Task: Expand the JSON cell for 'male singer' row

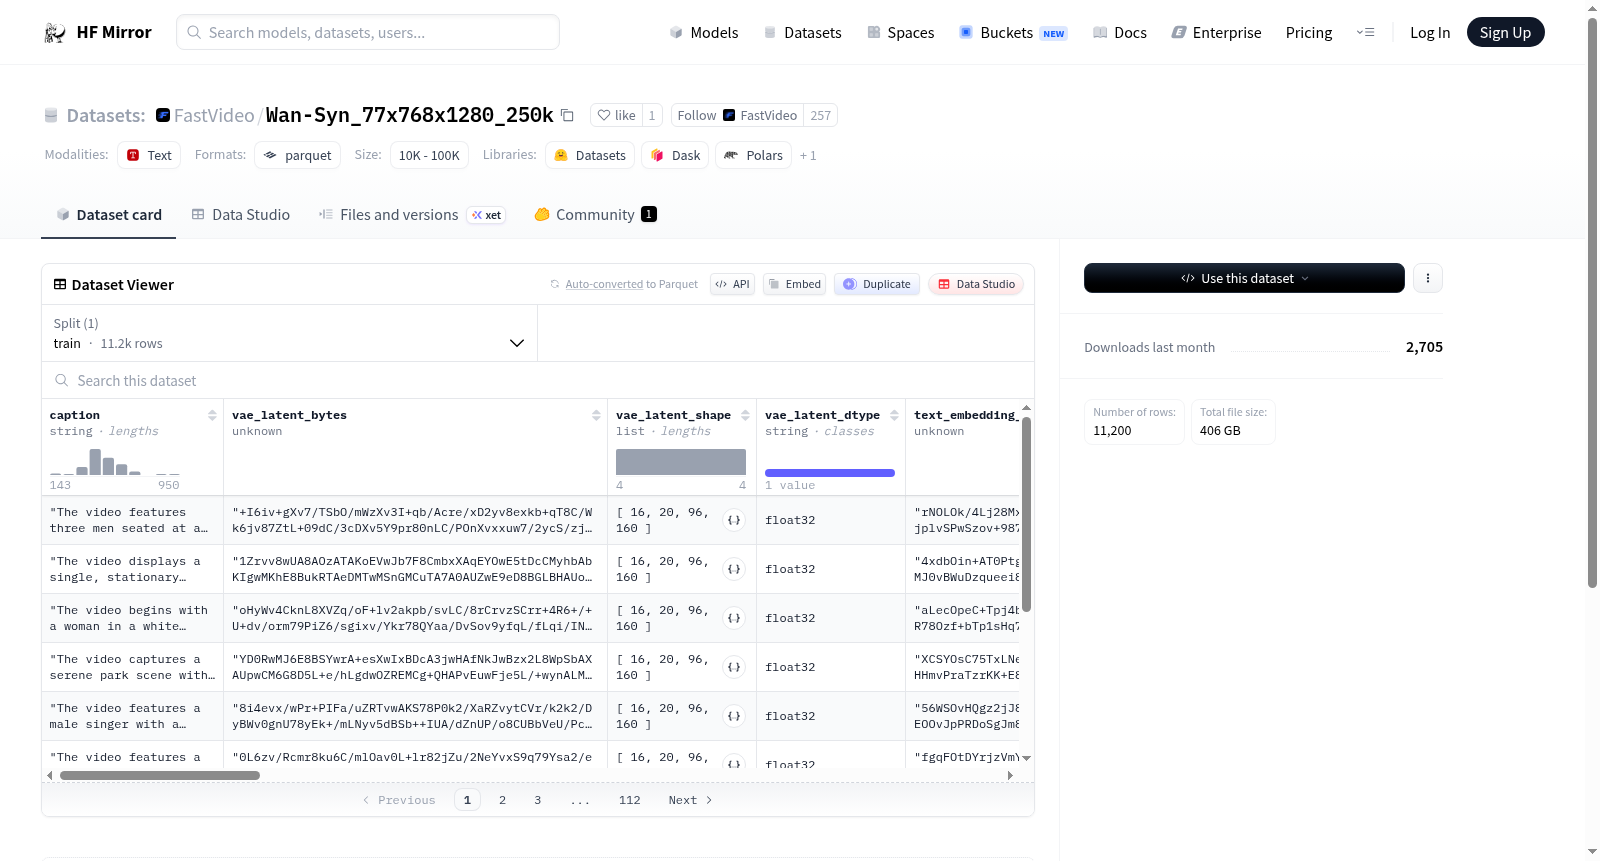Action: click(x=734, y=716)
